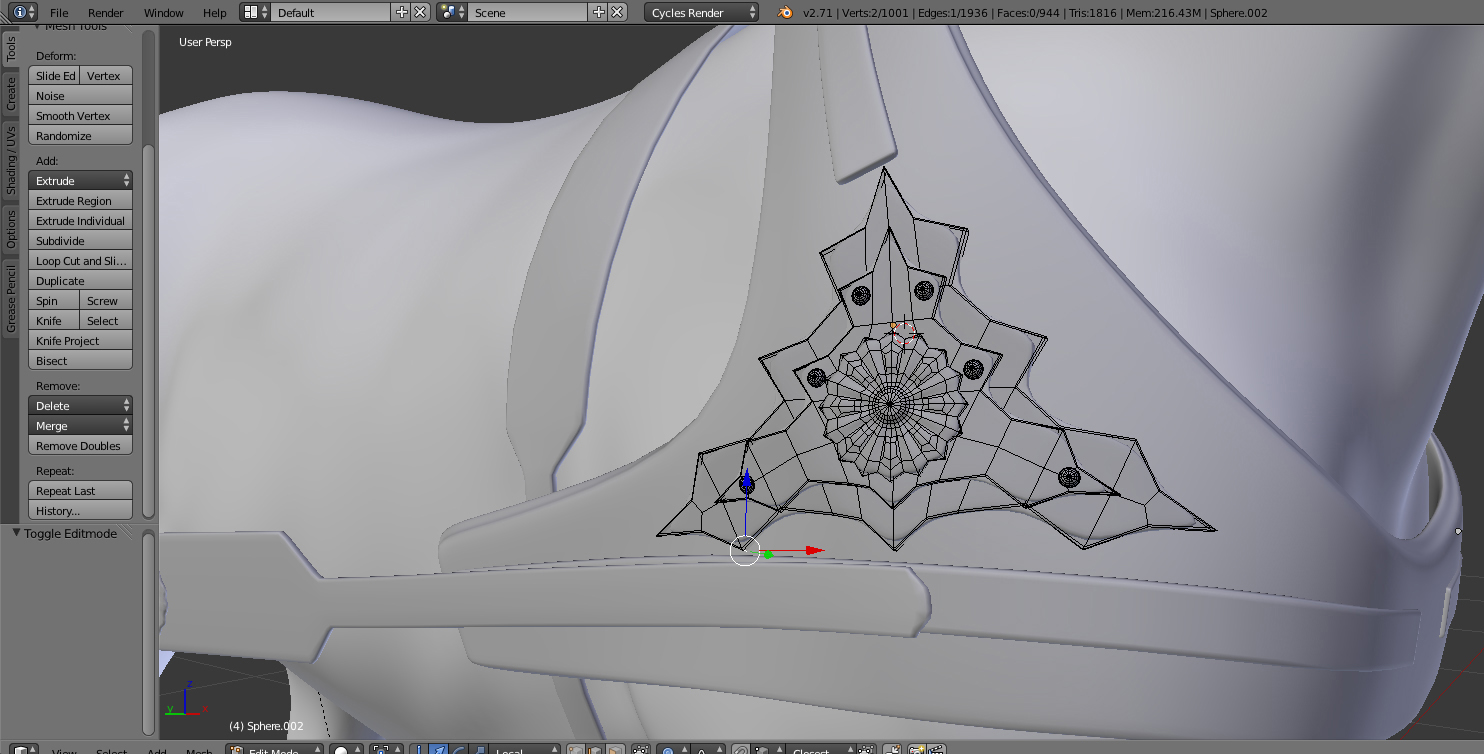Open the Merge dropdown
This screenshot has height=754, width=1484.
coord(80,425)
